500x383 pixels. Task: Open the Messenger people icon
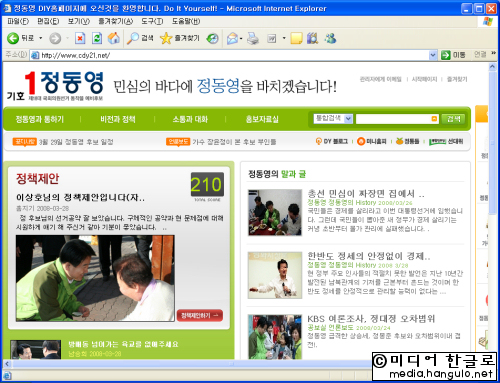pyautogui.click(x=330, y=38)
